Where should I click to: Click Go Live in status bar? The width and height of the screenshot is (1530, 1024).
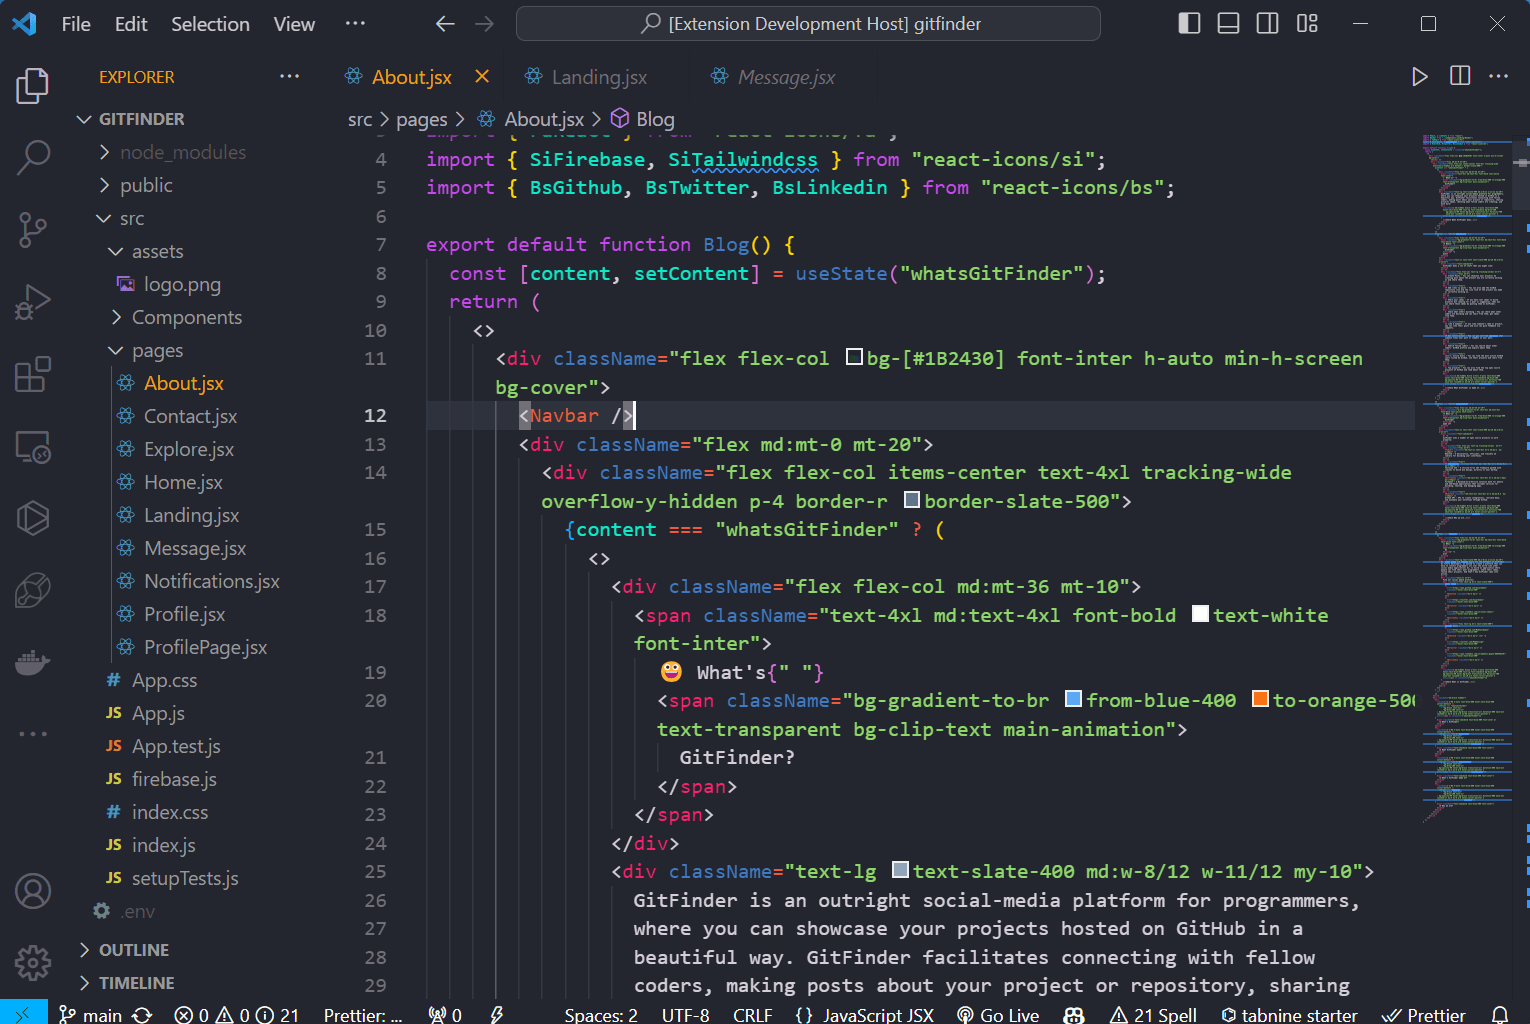(x=998, y=1015)
